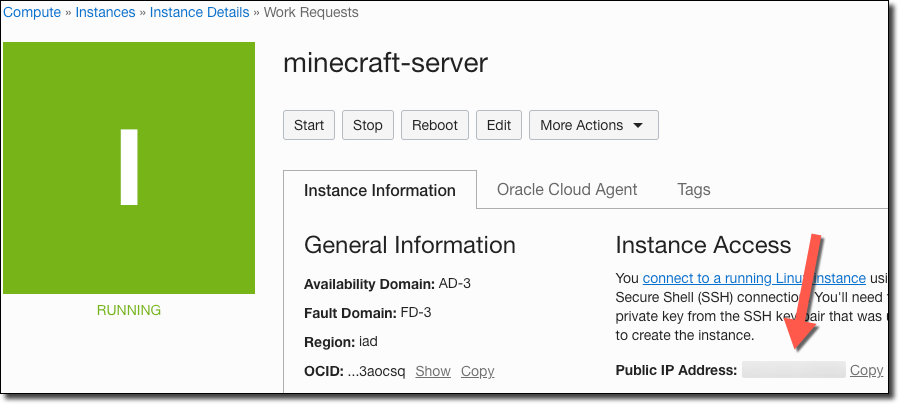Click the Region iad text
Viewport: 899px width, 404px height.
341,342
